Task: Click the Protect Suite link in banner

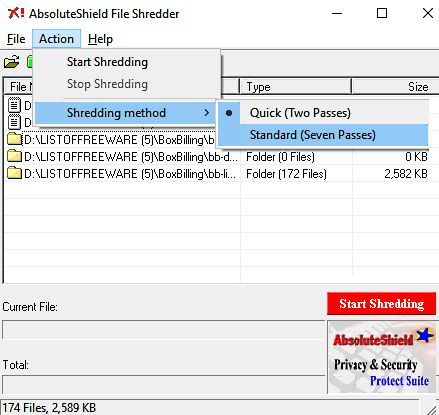Action: [399, 381]
